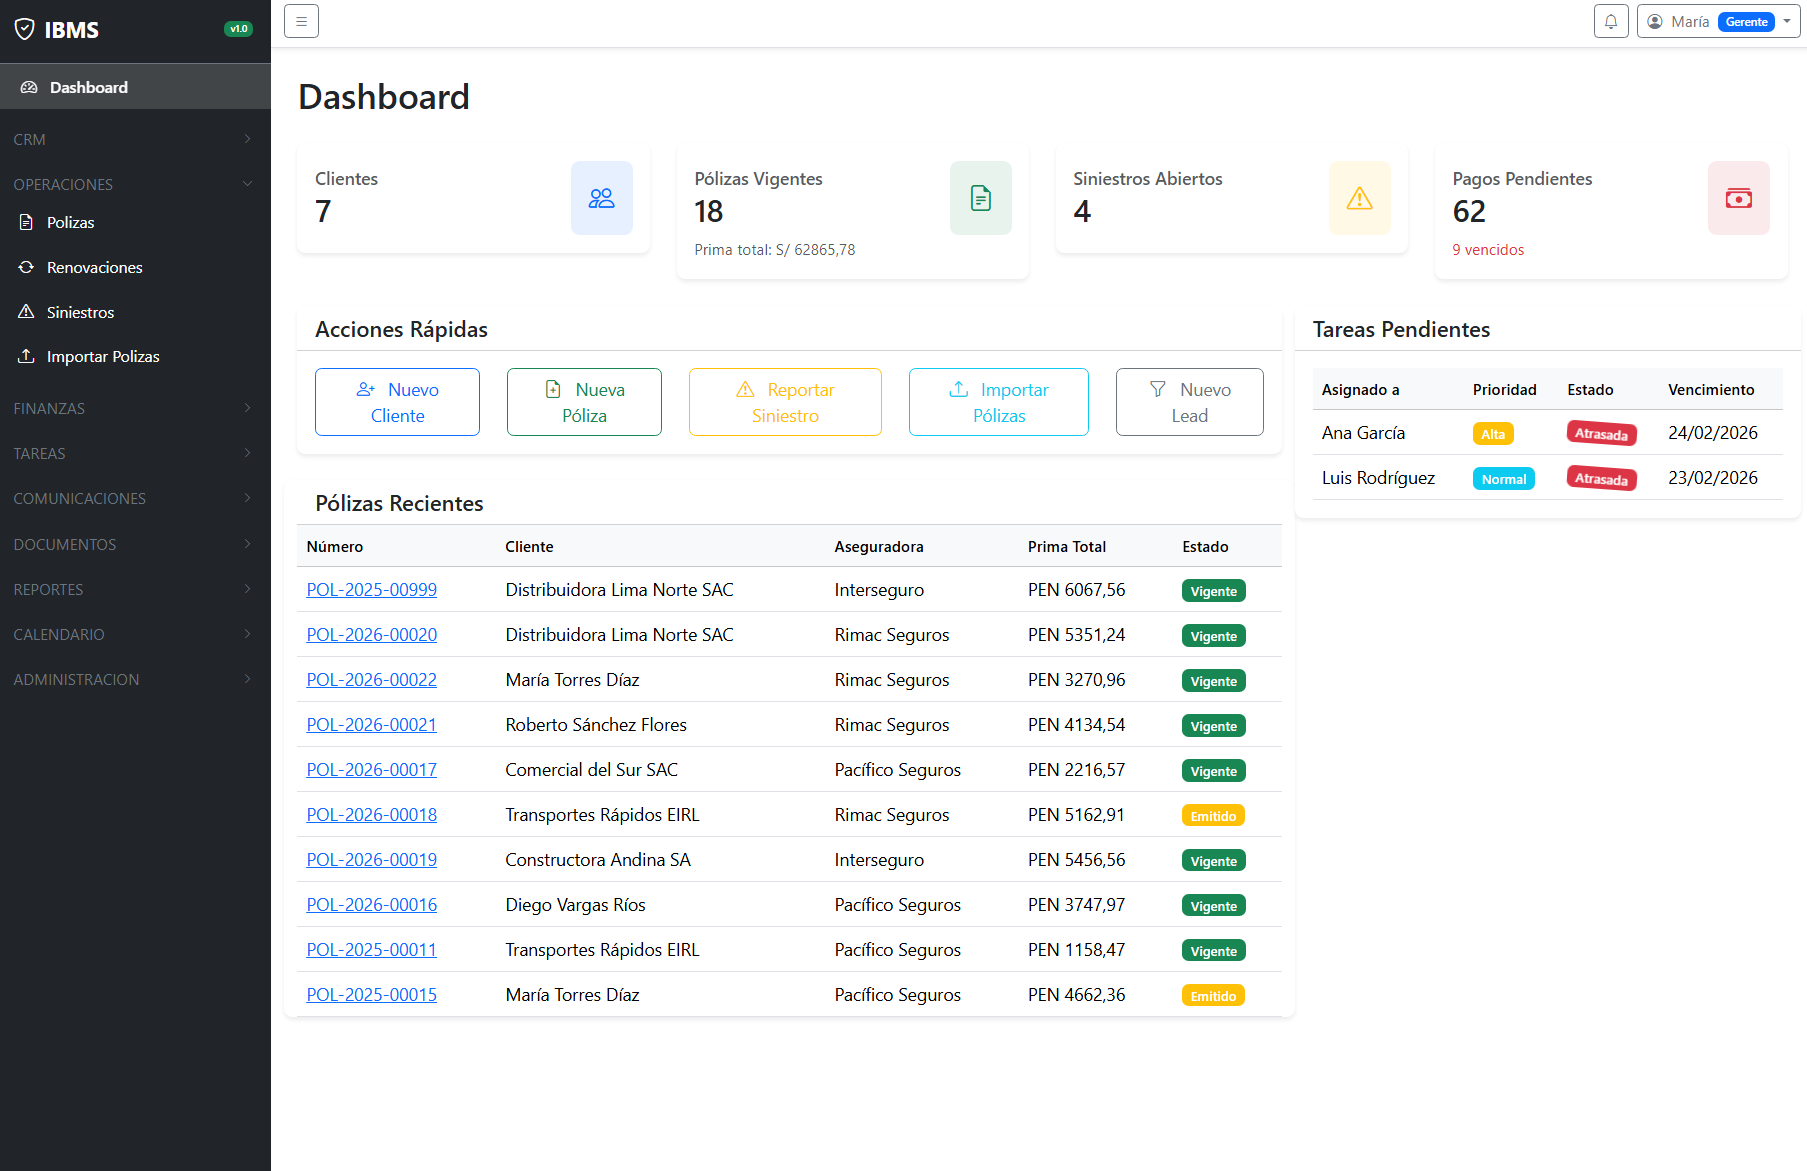Expand the CRM sidebar section

point(135,139)
